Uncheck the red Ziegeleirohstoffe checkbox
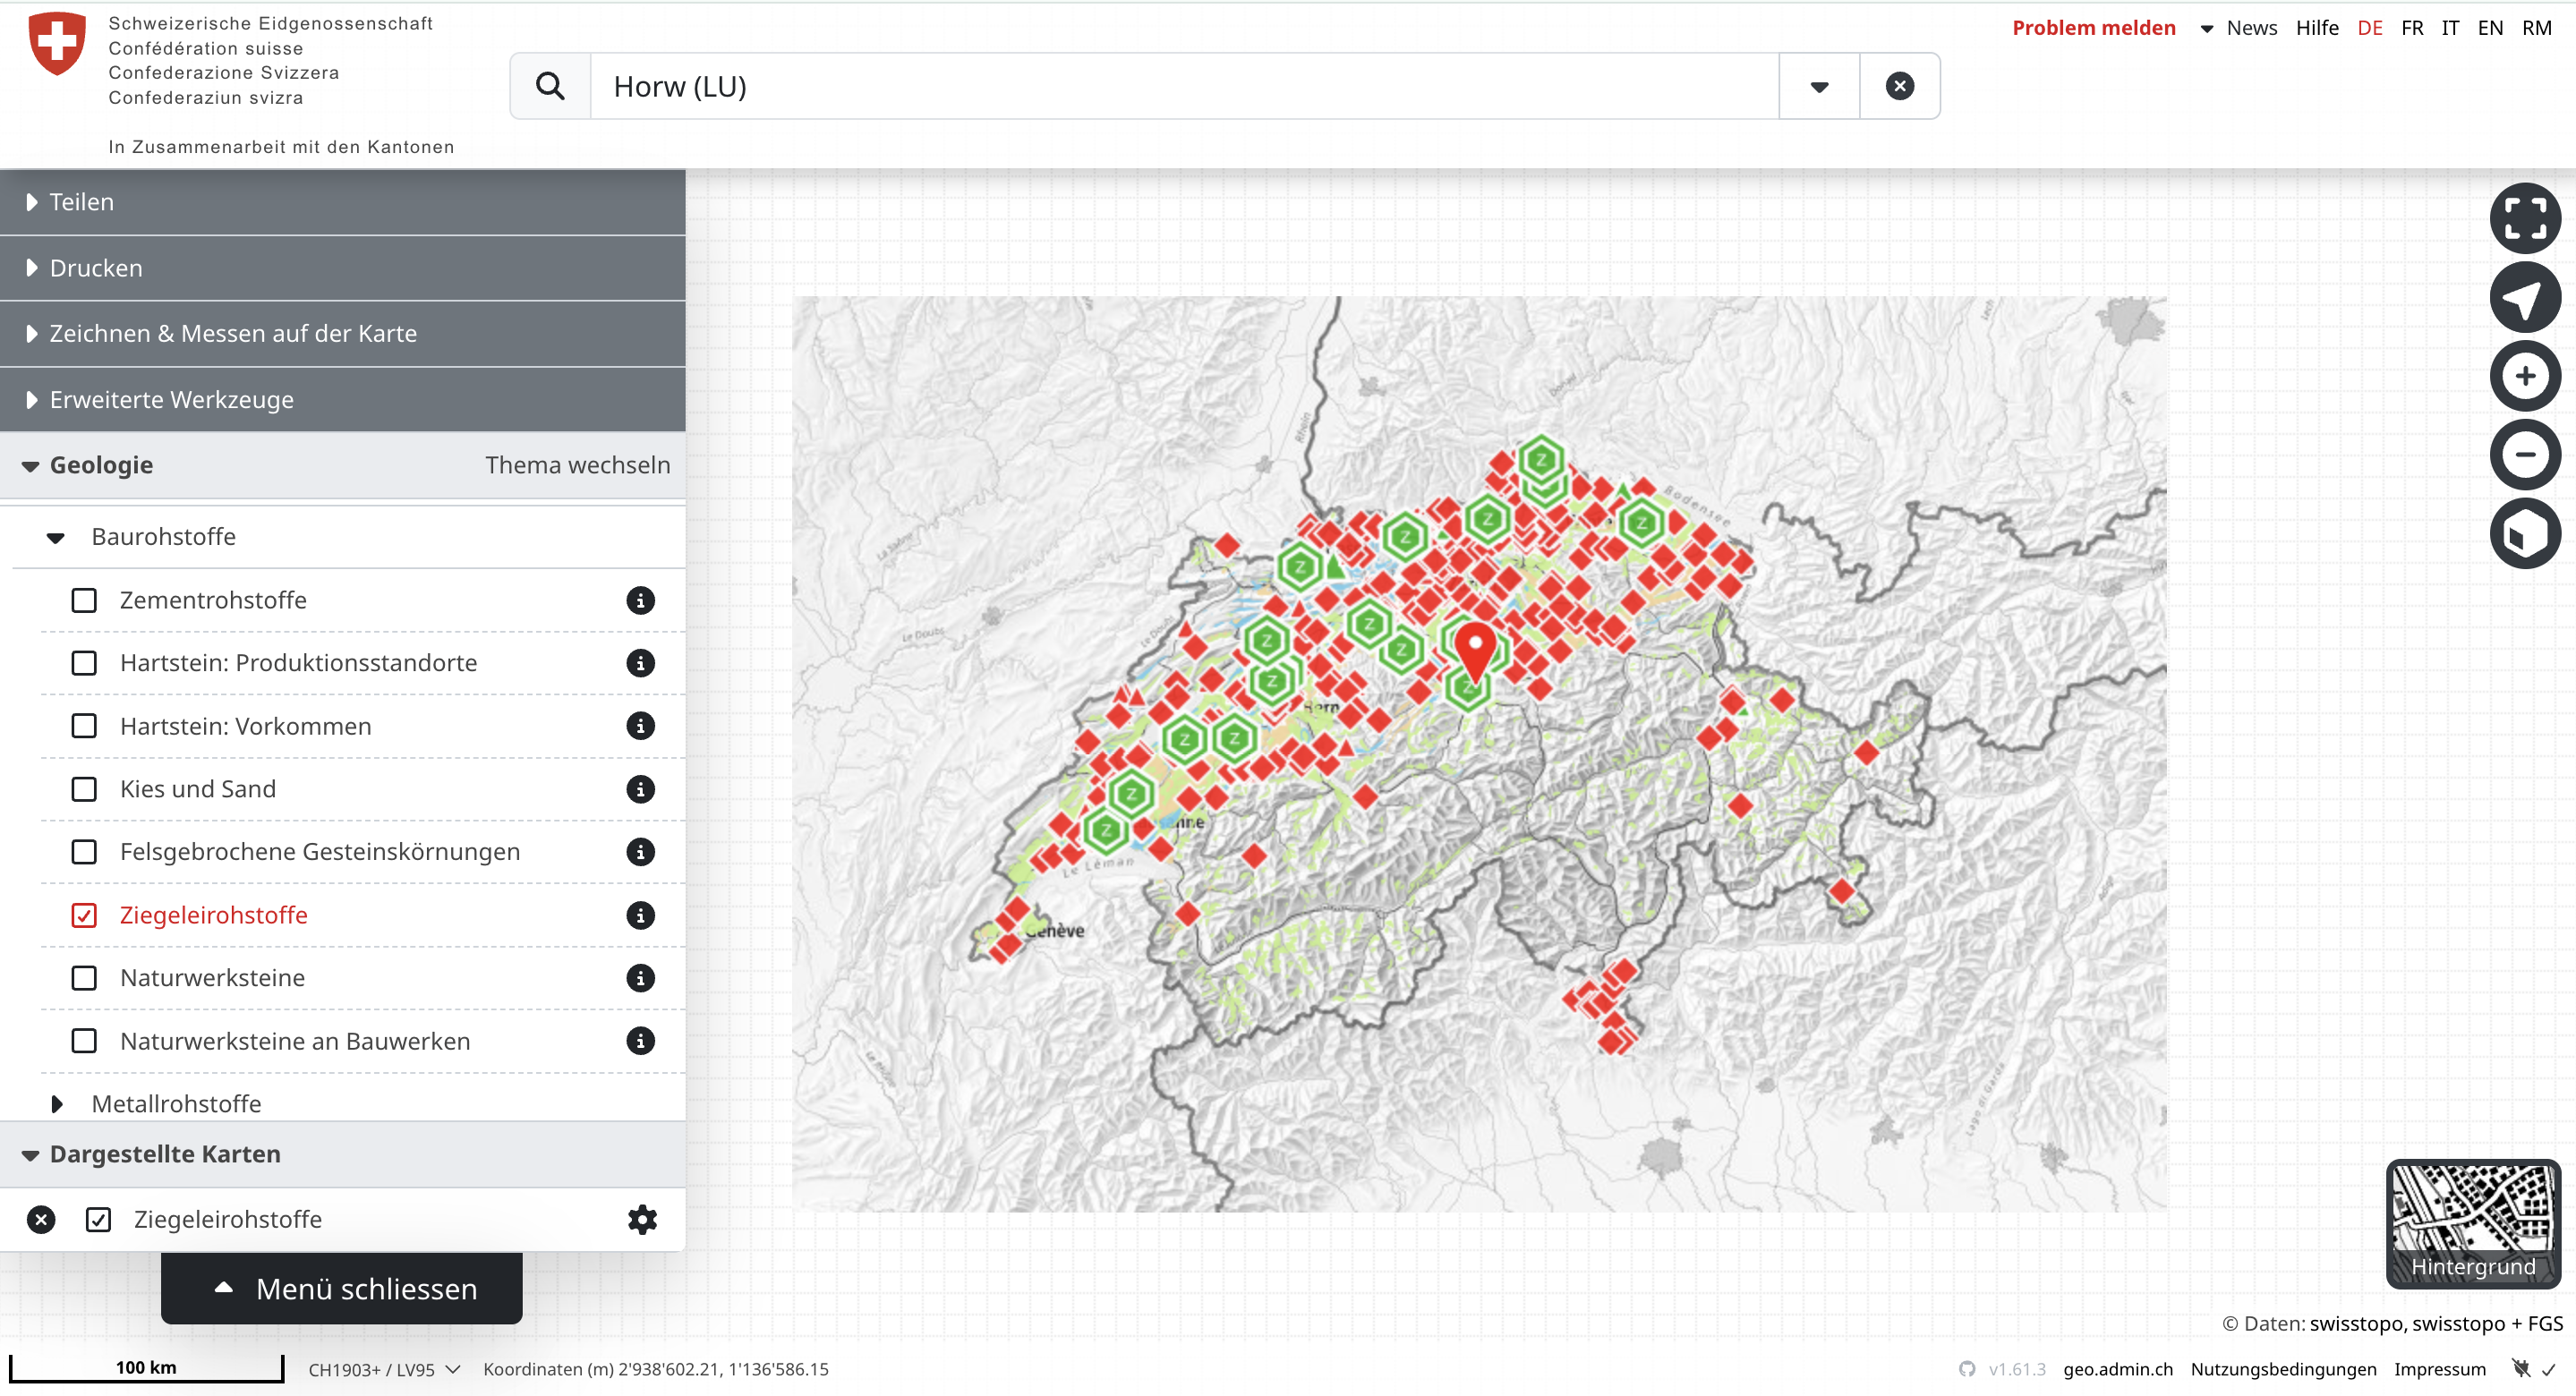This screenshot has height=1396, width=2576. [x=84, y=915]
